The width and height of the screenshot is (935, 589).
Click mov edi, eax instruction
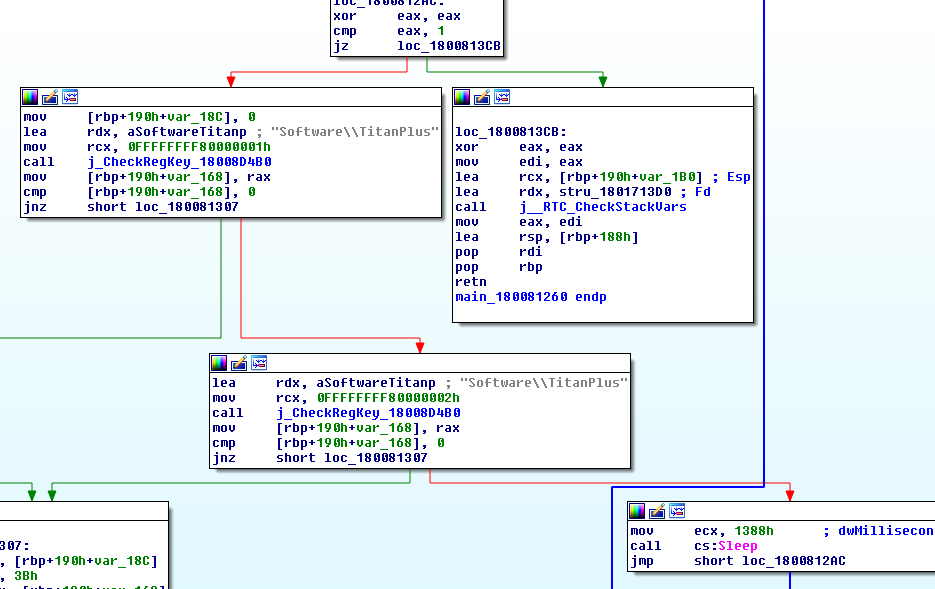(519, 162)
